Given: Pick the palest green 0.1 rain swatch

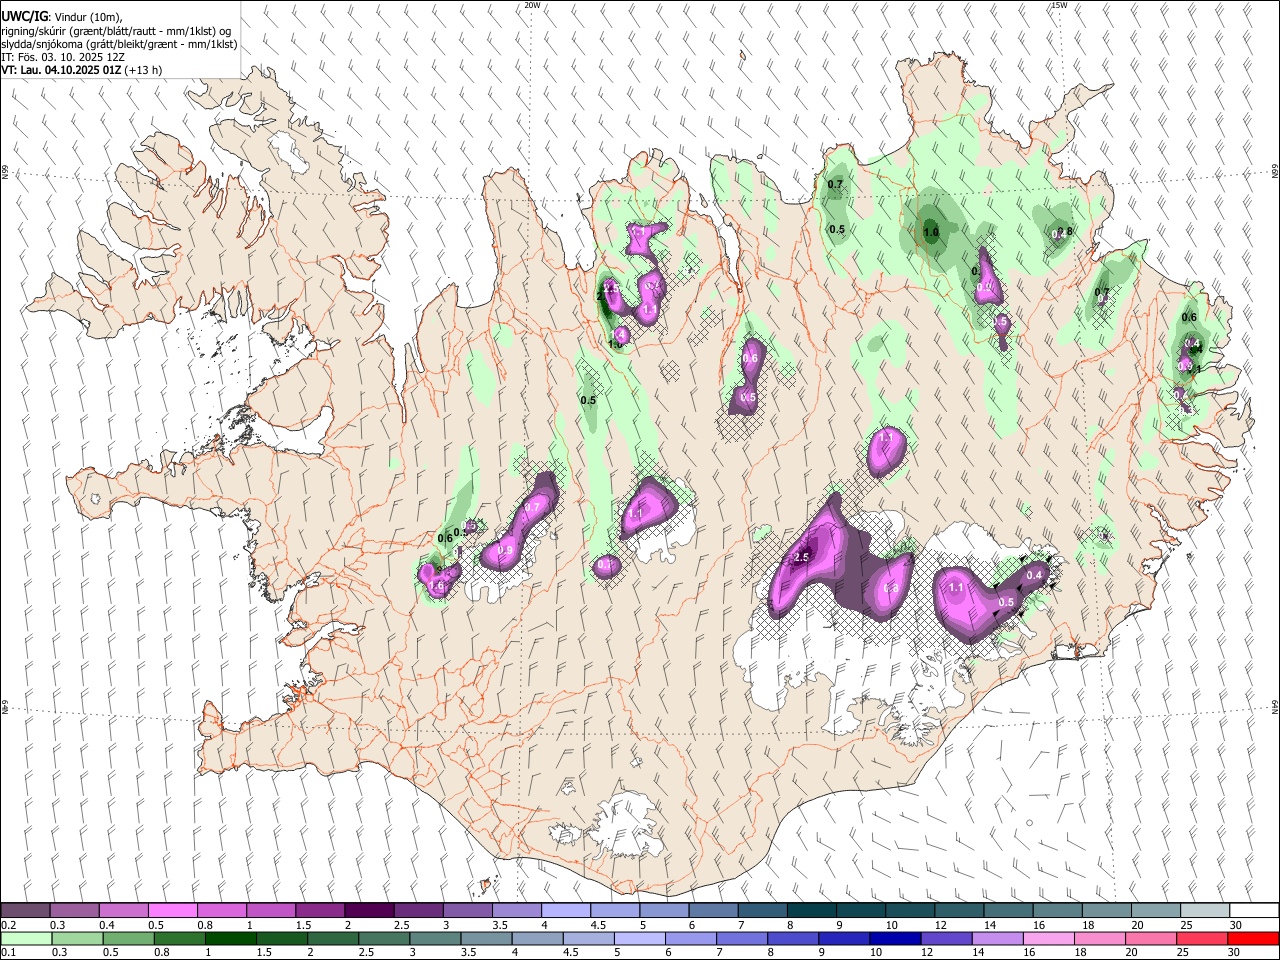Looking at the screenshot, I should tap(25, 938).
